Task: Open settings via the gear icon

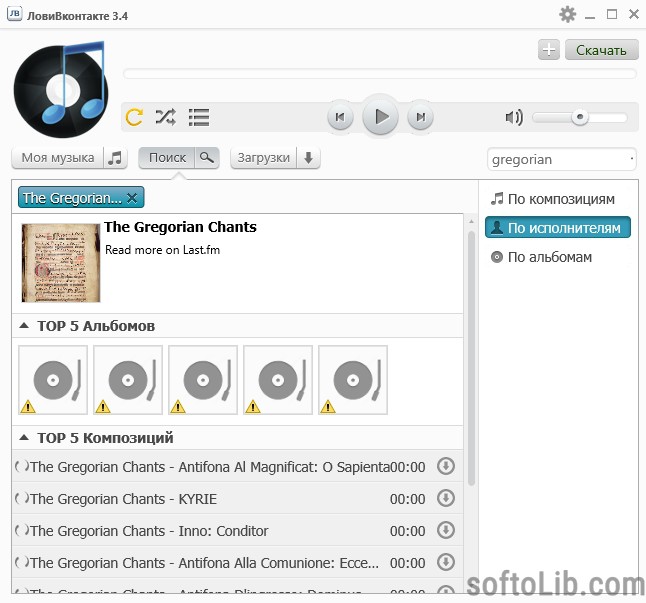Action: click(x=567, y=15)
